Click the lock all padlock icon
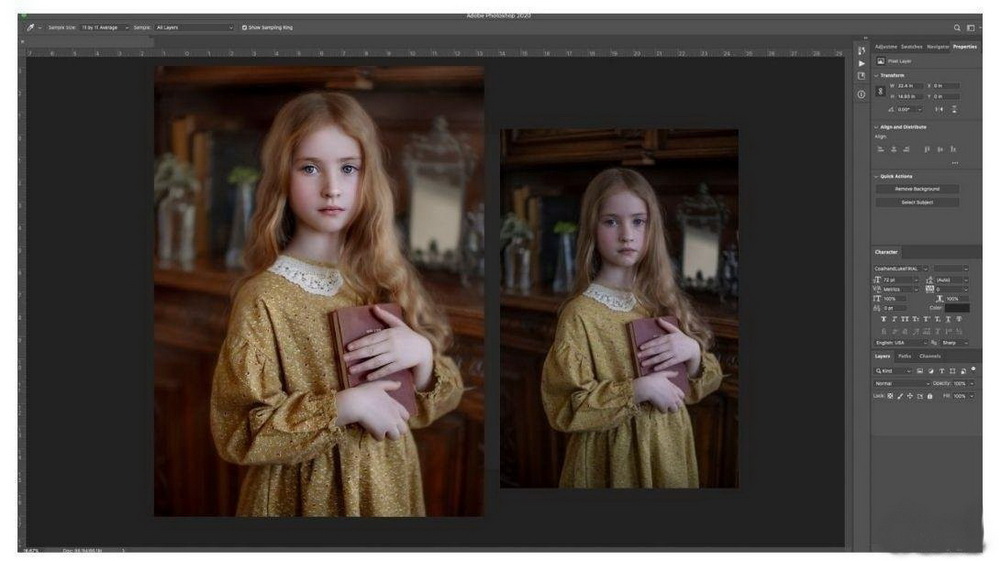The height and width of the screenshot is (561, 1000). pyautogui.click(x=930, y=396)
